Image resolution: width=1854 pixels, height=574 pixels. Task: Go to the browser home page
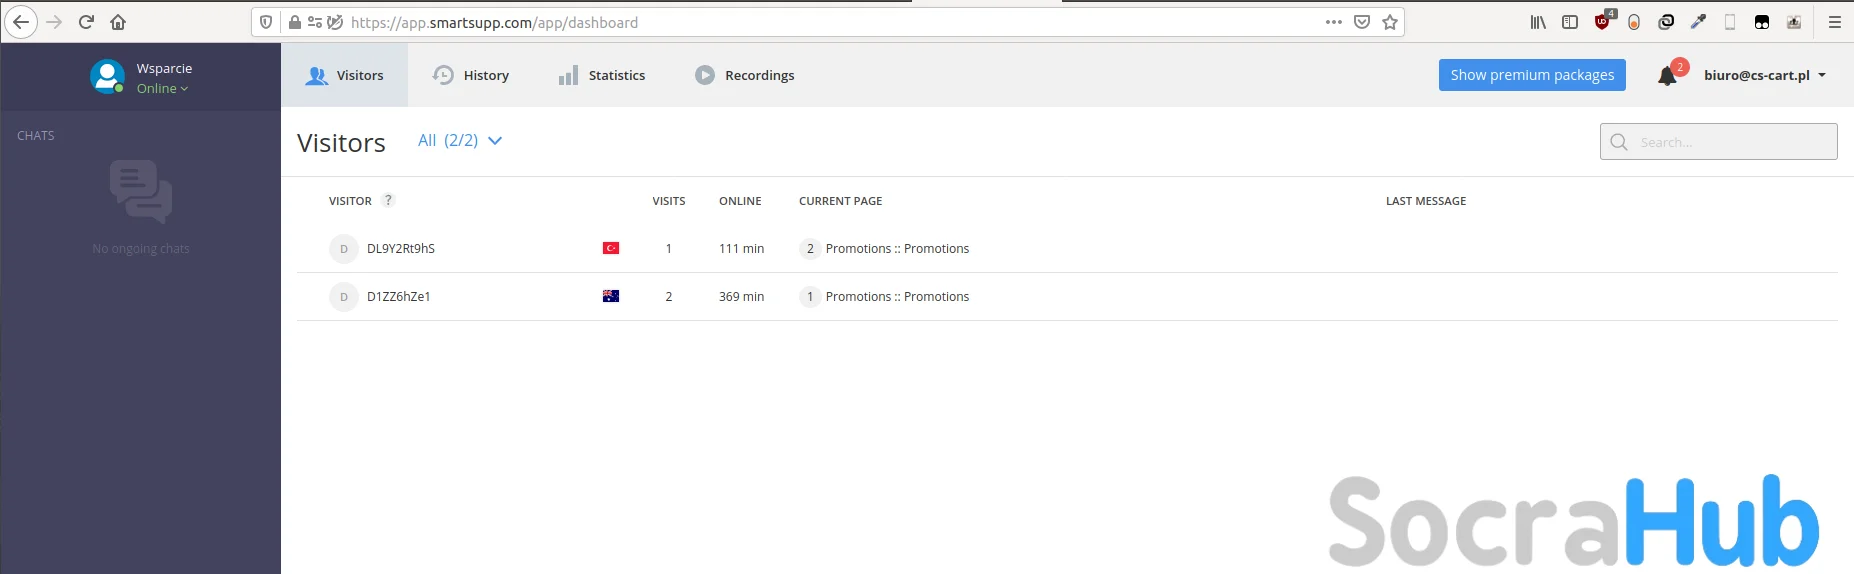coord(118,22)
